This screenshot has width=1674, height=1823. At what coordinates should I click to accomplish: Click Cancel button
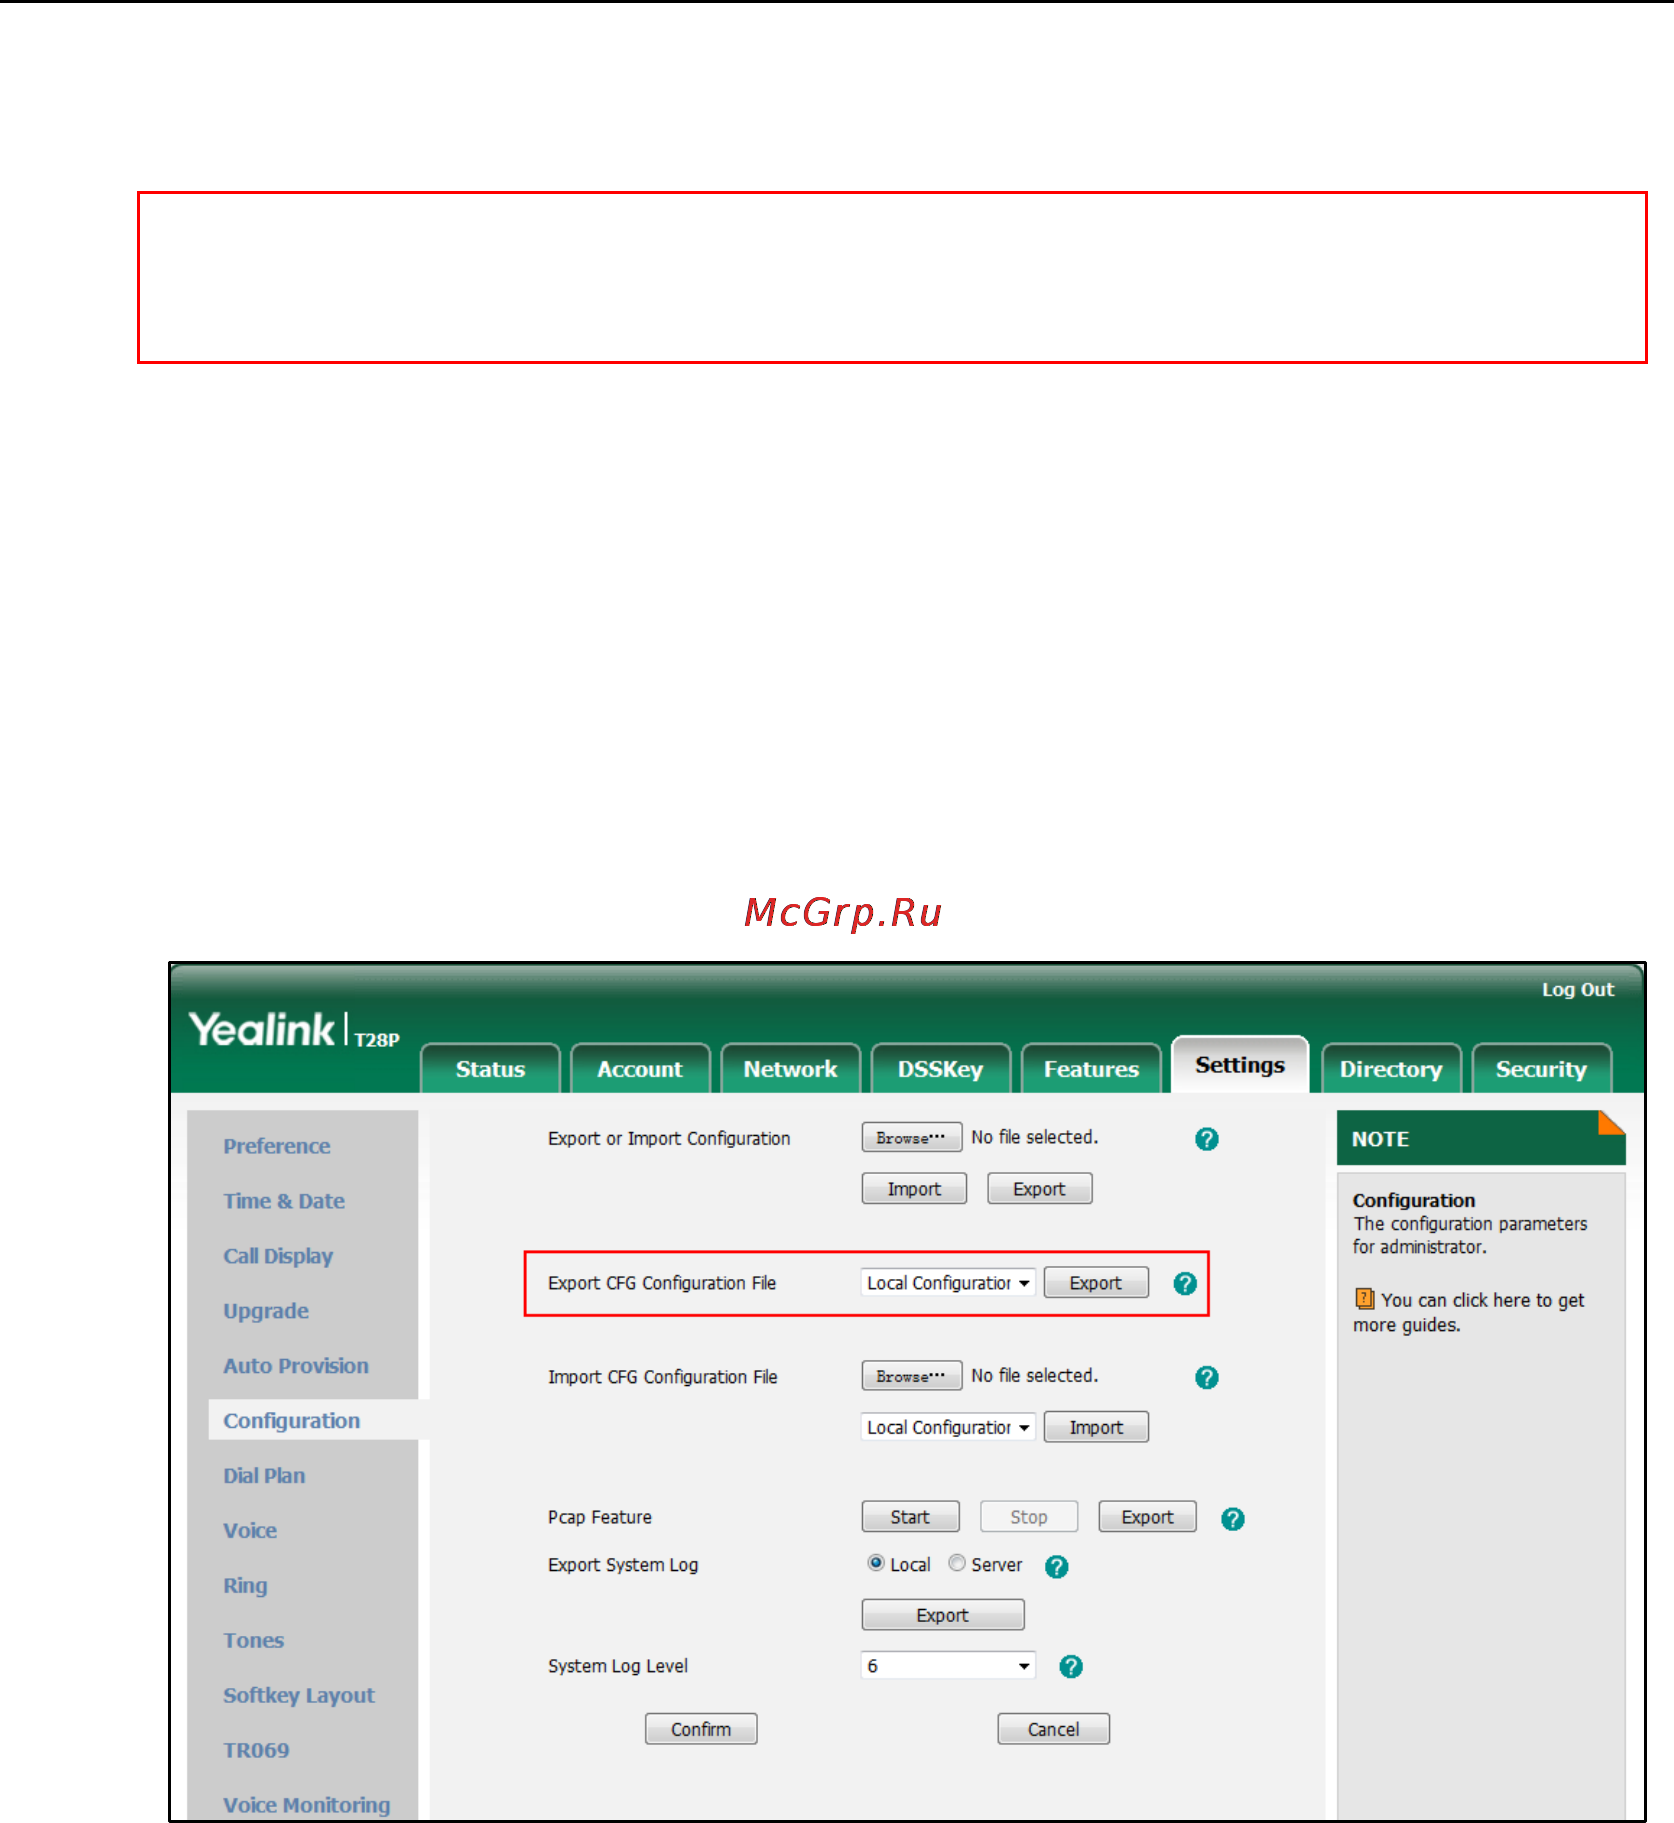pyautogui.click(x=1053, y=1729)
